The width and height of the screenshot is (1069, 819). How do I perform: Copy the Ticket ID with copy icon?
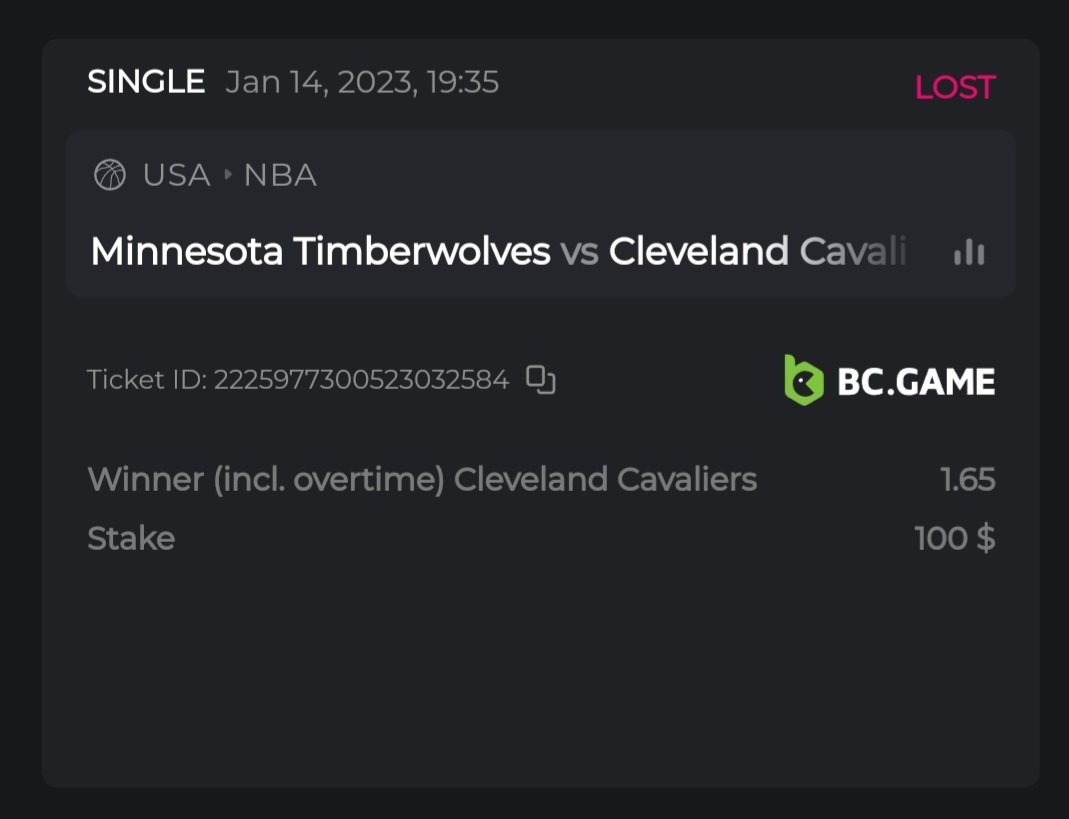point(541,380)
